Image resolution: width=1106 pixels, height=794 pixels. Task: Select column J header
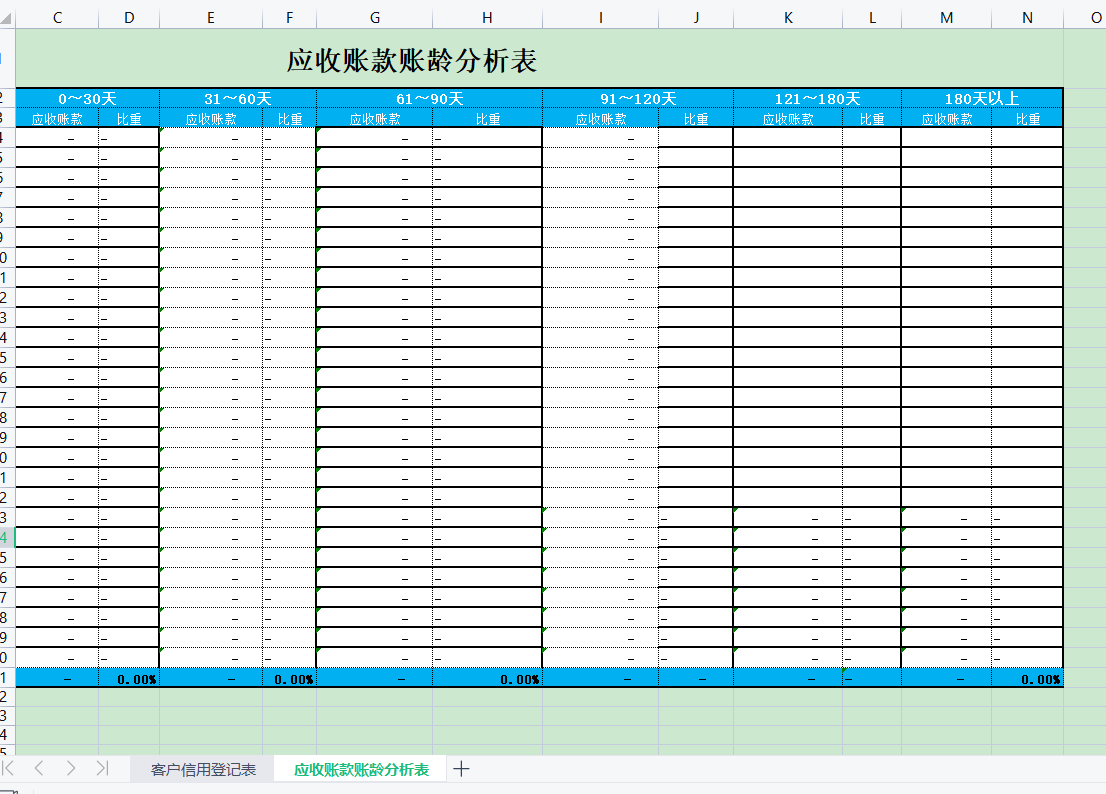tap(696, 18)
